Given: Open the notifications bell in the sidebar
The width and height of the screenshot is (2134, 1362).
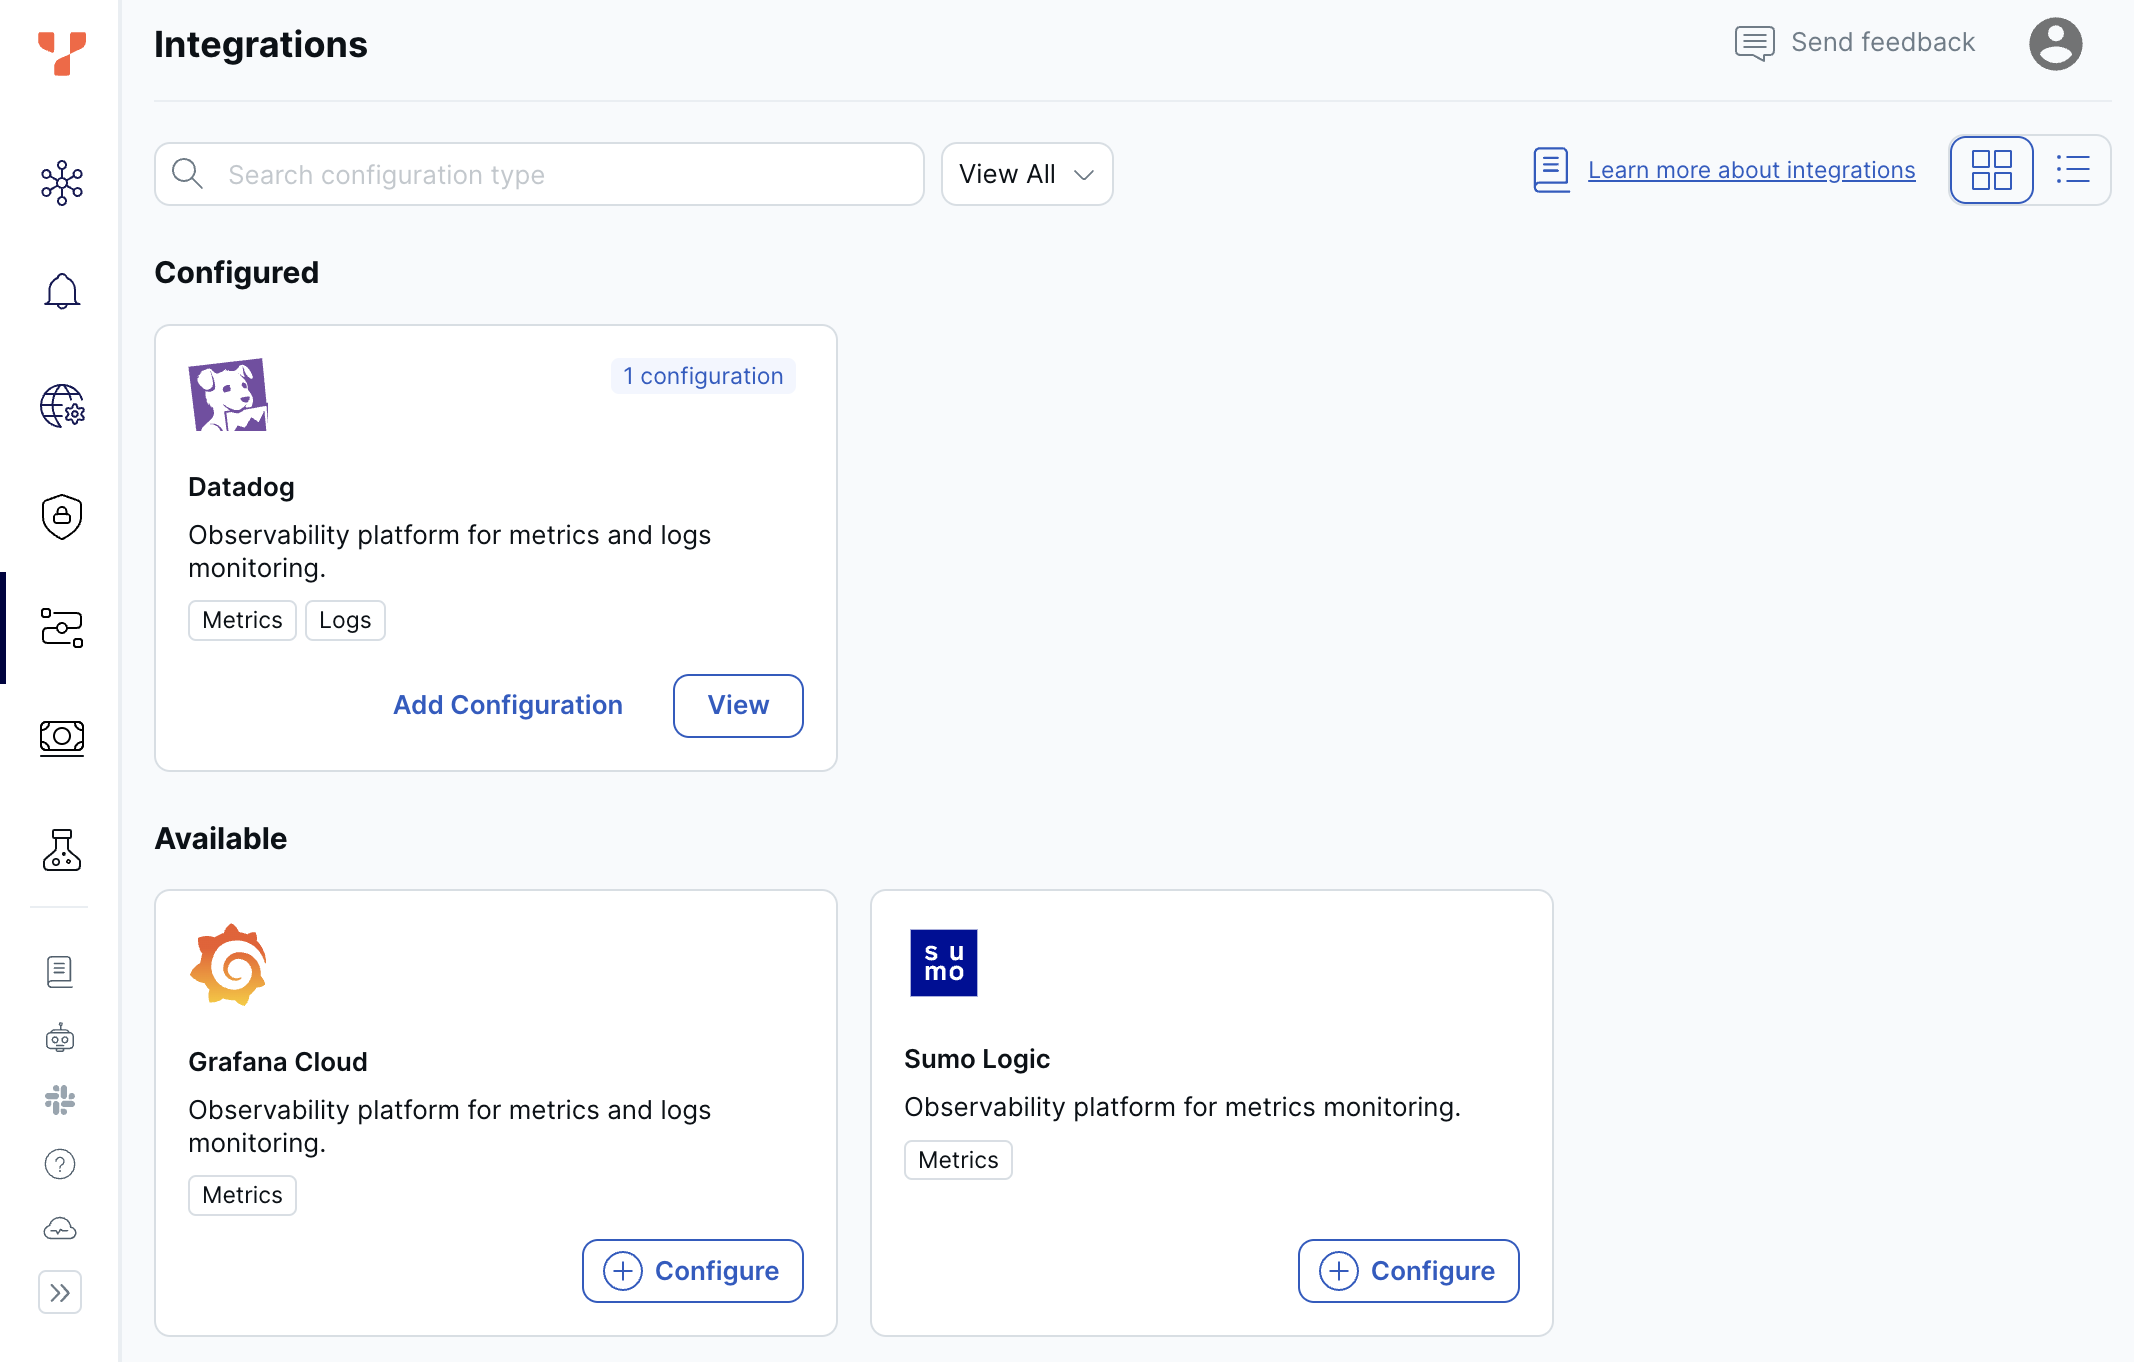Looking at the screenshot, I should click(61, 290).
